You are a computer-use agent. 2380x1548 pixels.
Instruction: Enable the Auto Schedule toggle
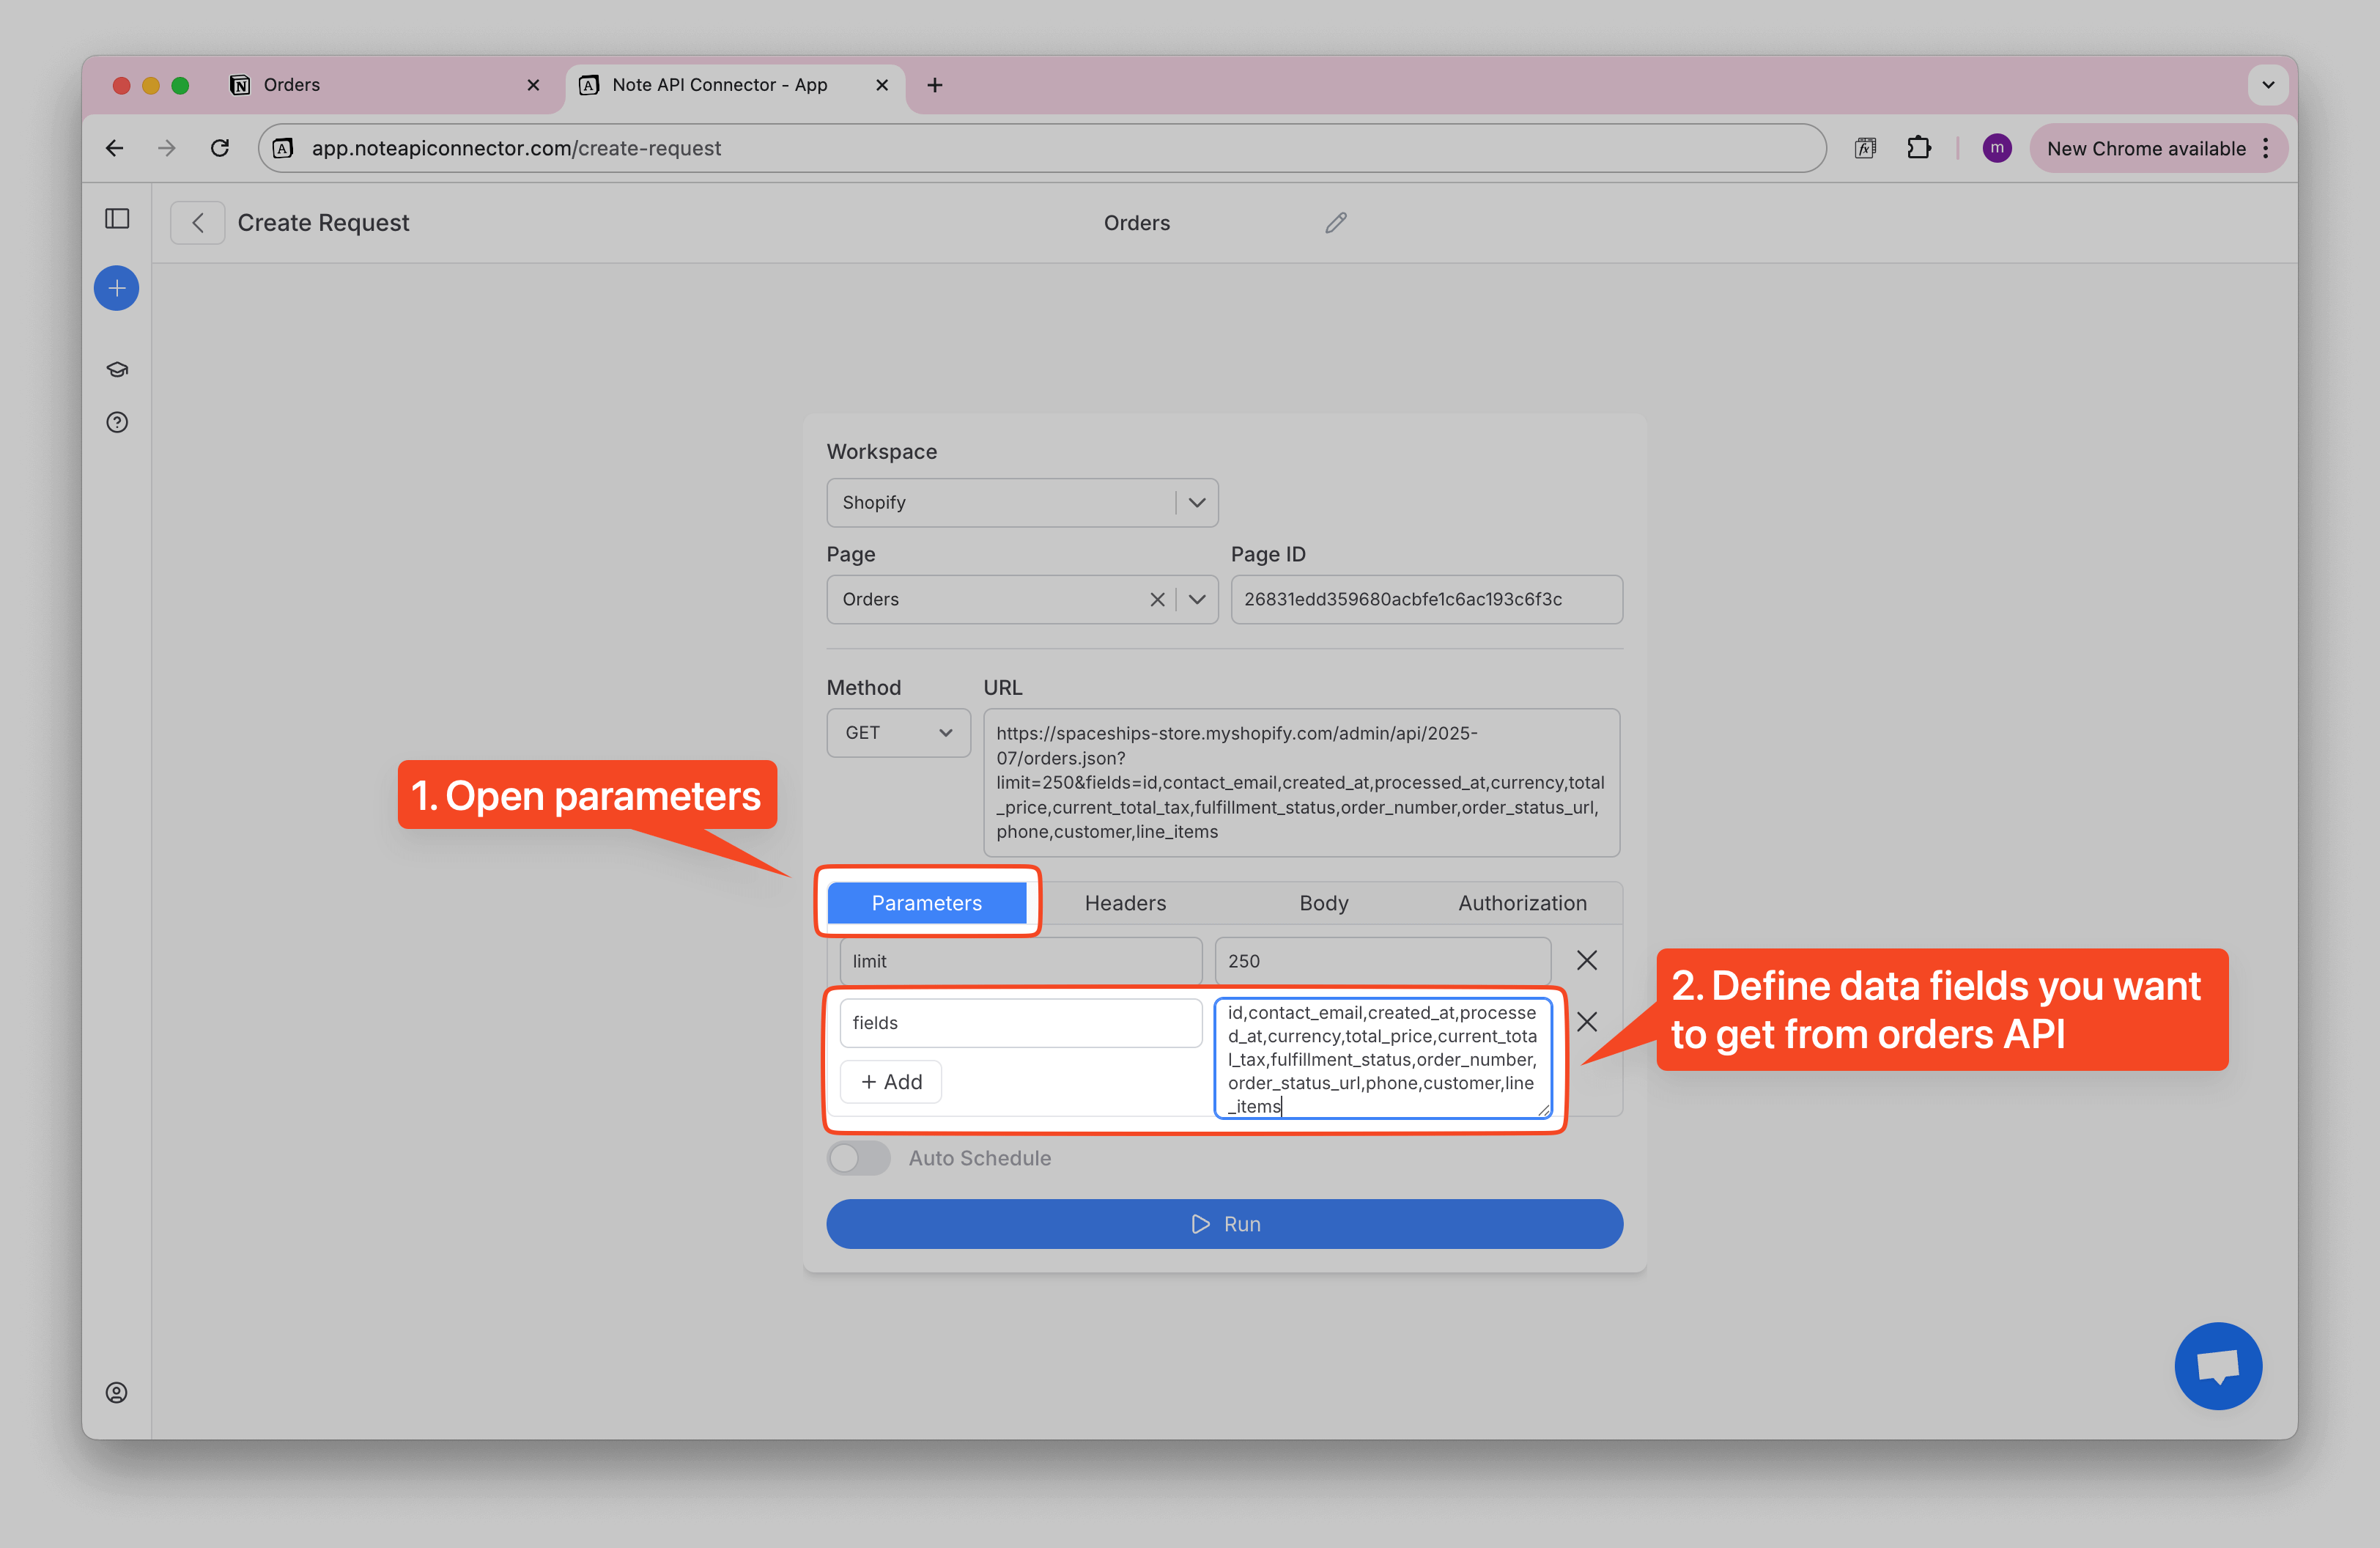(859, 1158)
